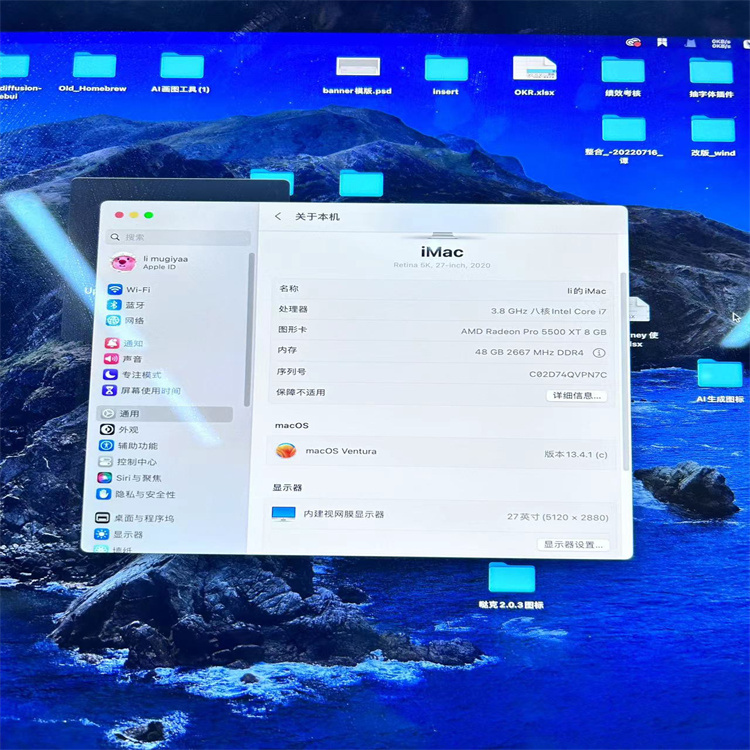
Task: Select the 通用 general gear item
Action: [x=165, y=414]
